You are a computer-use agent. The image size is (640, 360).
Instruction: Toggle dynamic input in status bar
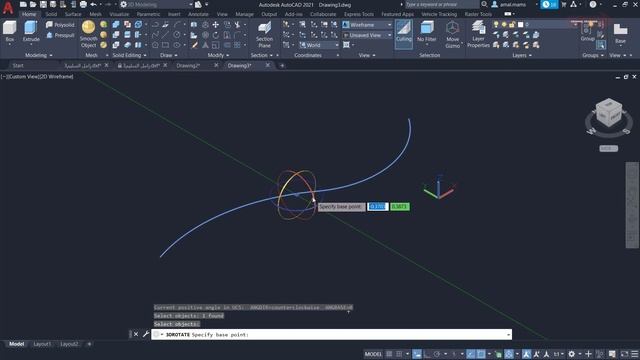417,354
